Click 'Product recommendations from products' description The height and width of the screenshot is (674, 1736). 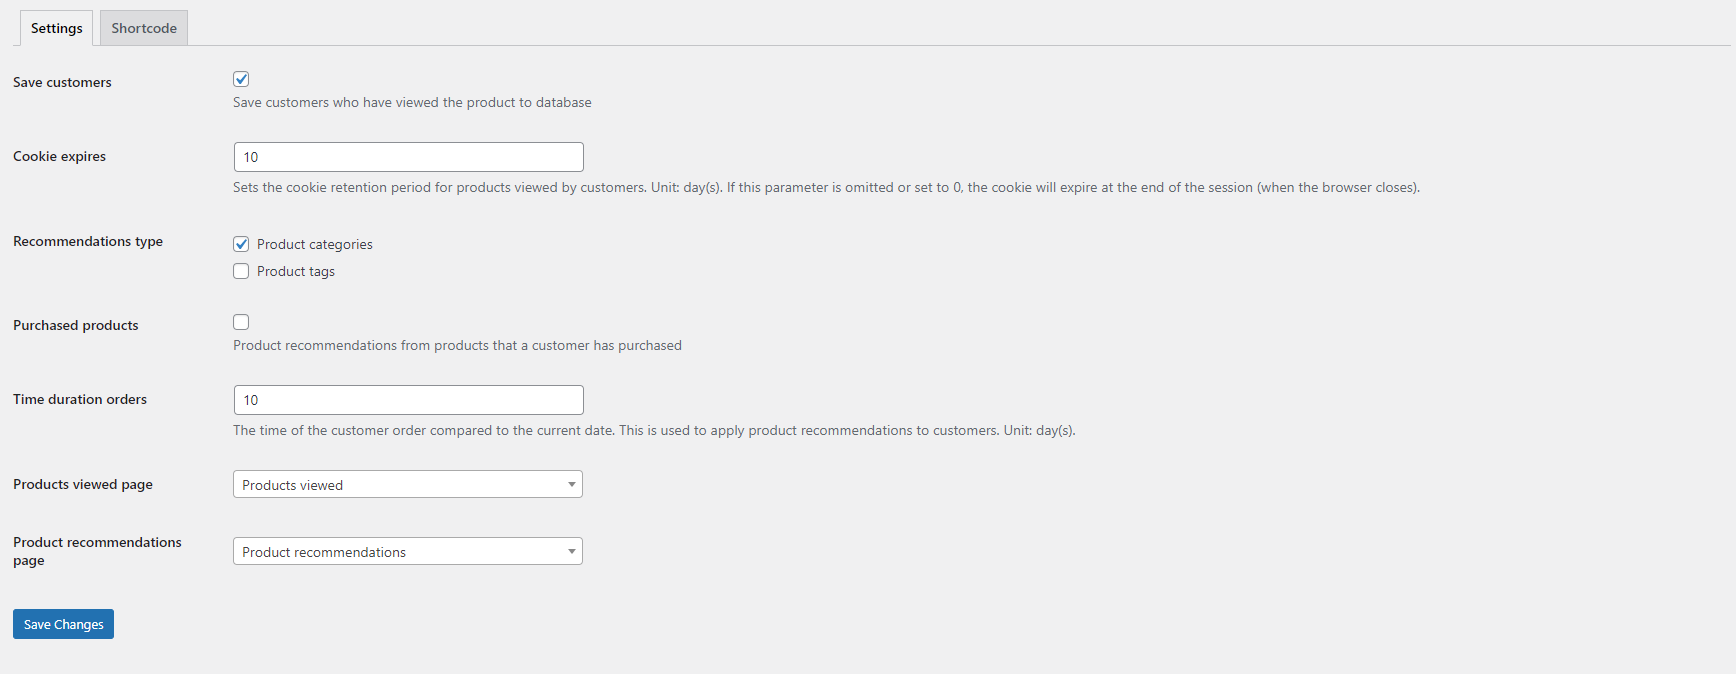457,345
